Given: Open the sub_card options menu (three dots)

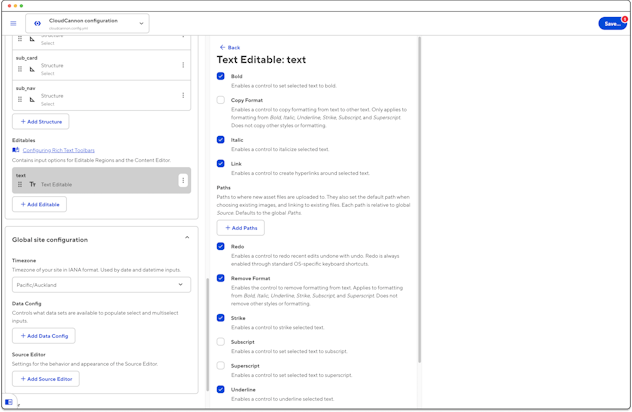Looking at the screenshot, I should click(183, 65).
